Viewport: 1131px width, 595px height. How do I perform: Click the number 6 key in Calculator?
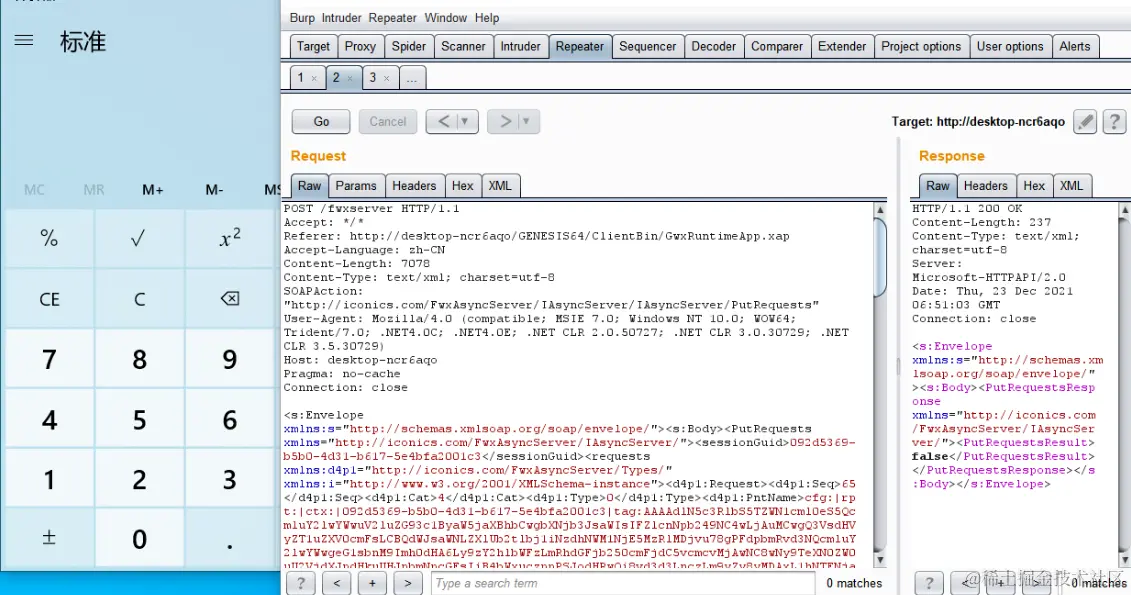pos(229,419)
